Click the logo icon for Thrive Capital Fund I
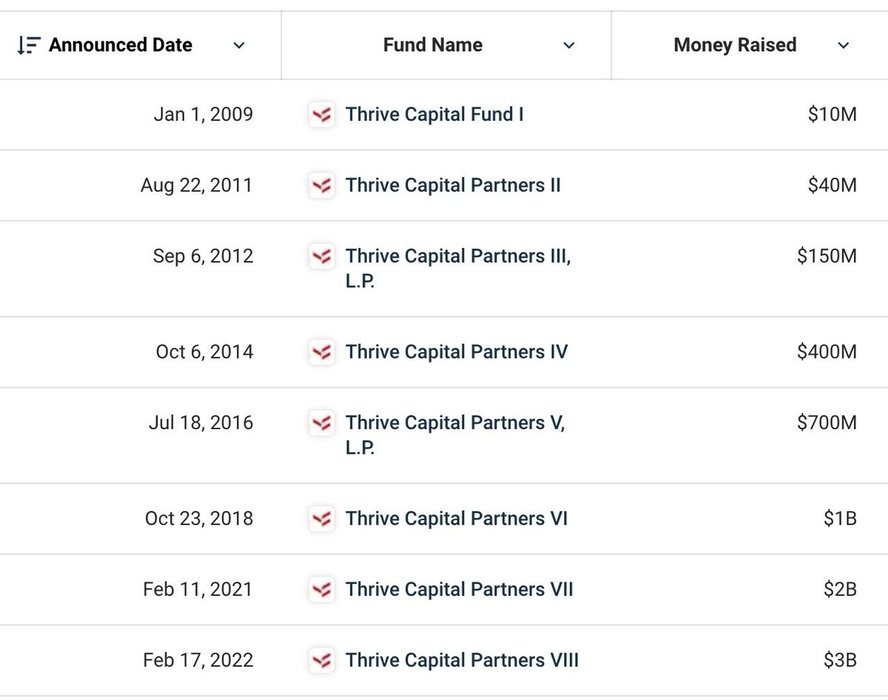The image size is (888, 700). click(321, 115)
